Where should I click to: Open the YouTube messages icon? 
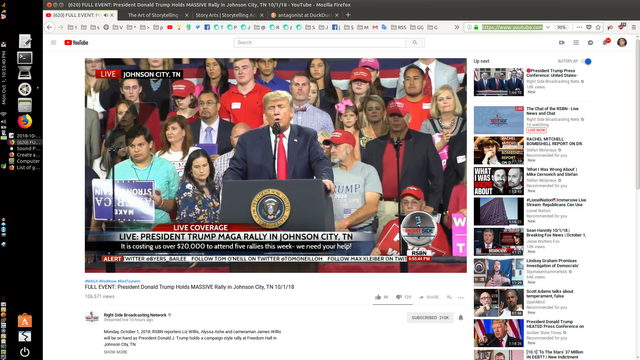(x=590, y=42)
